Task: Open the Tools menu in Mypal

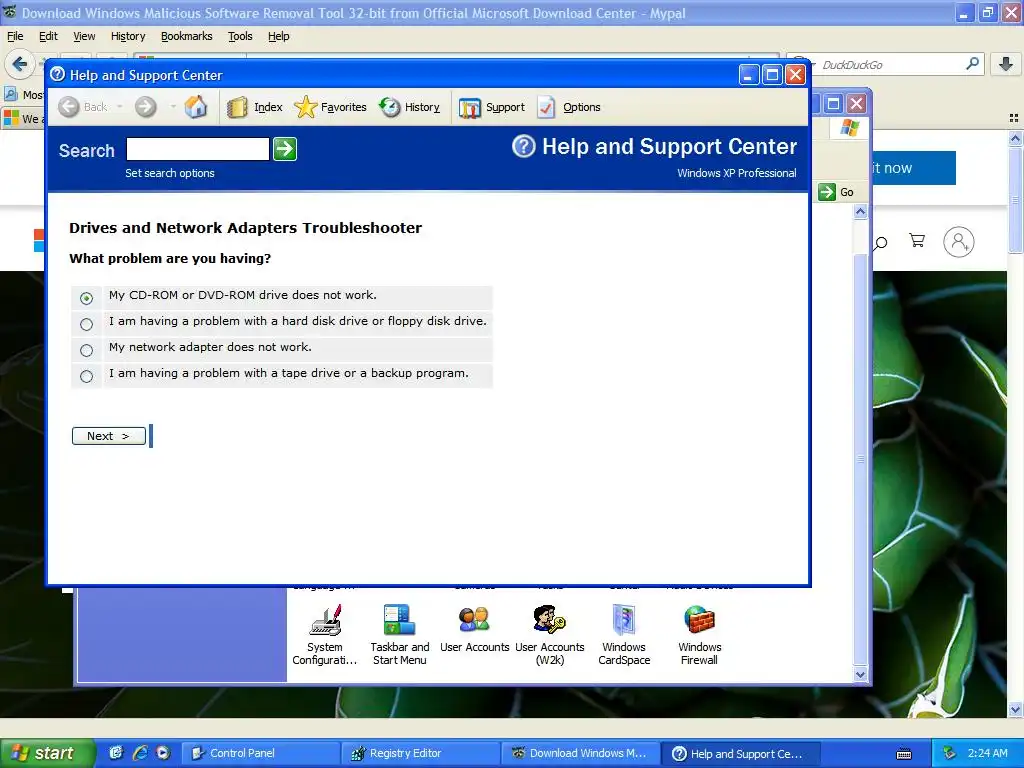Action: 240,37
